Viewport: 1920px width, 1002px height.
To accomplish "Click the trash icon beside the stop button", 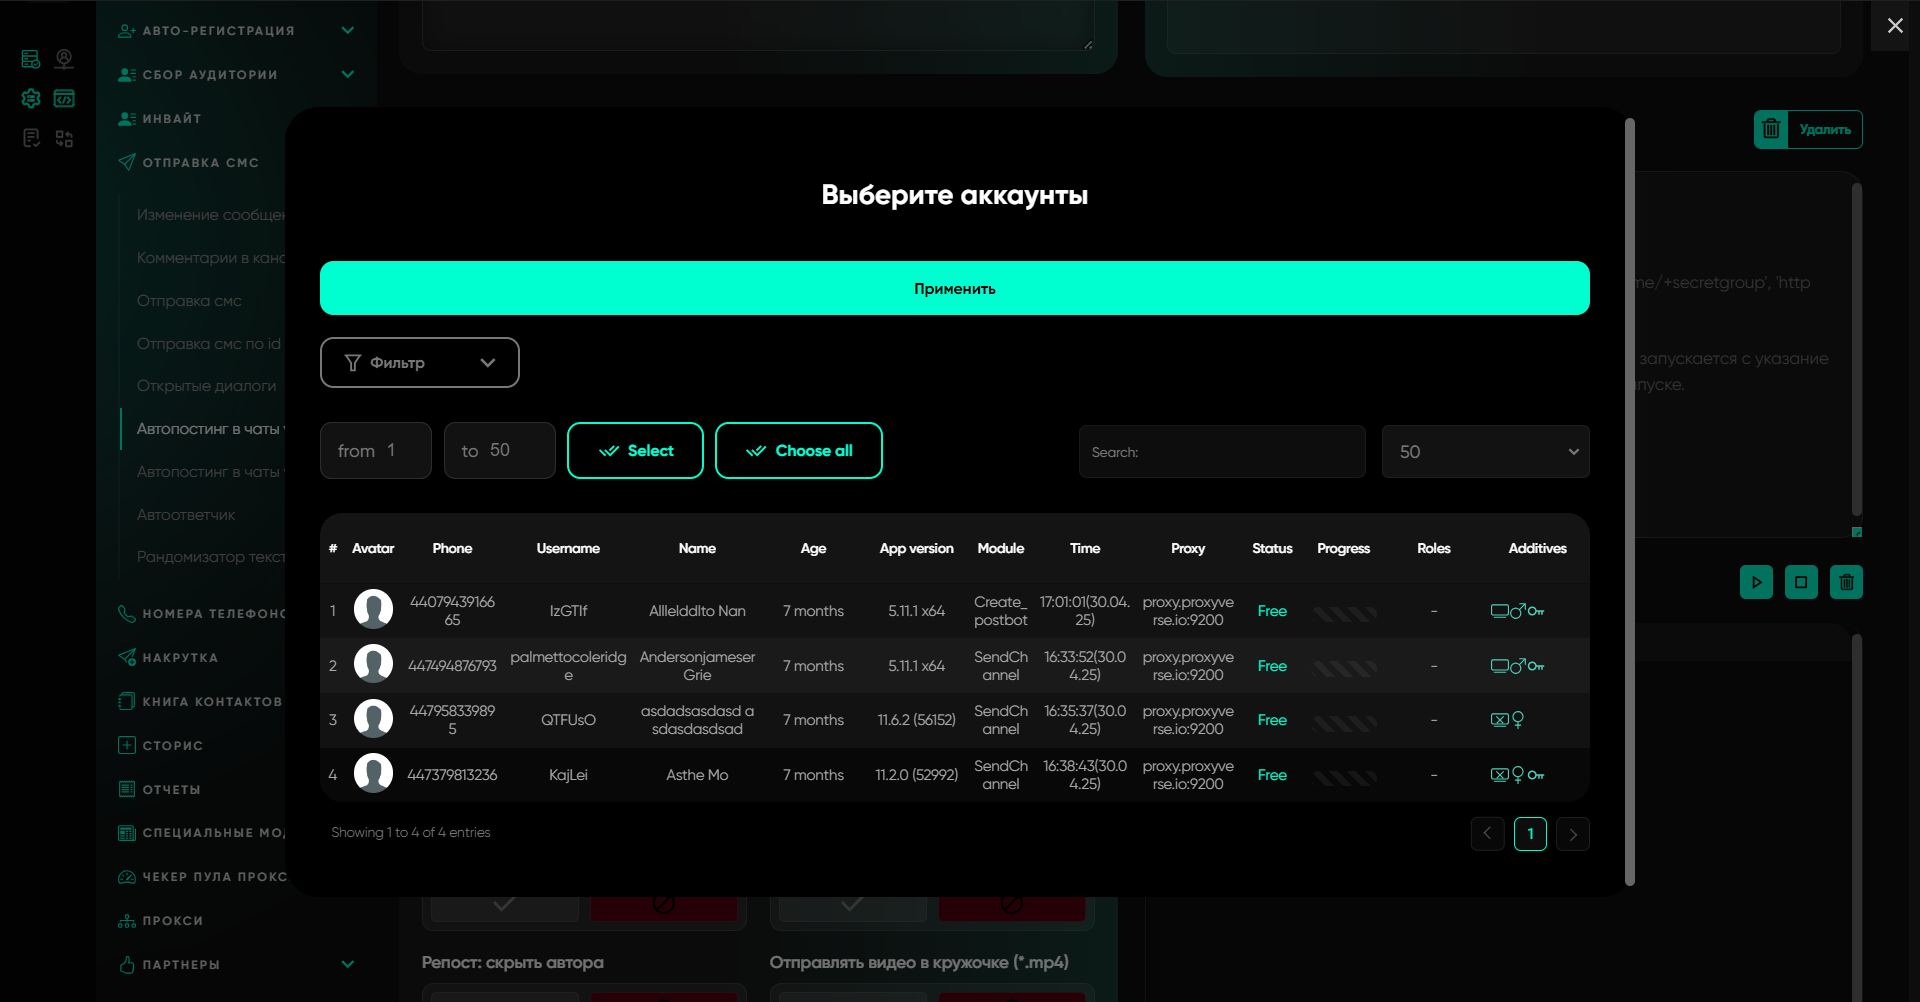I will click(x=1846, y=582).
